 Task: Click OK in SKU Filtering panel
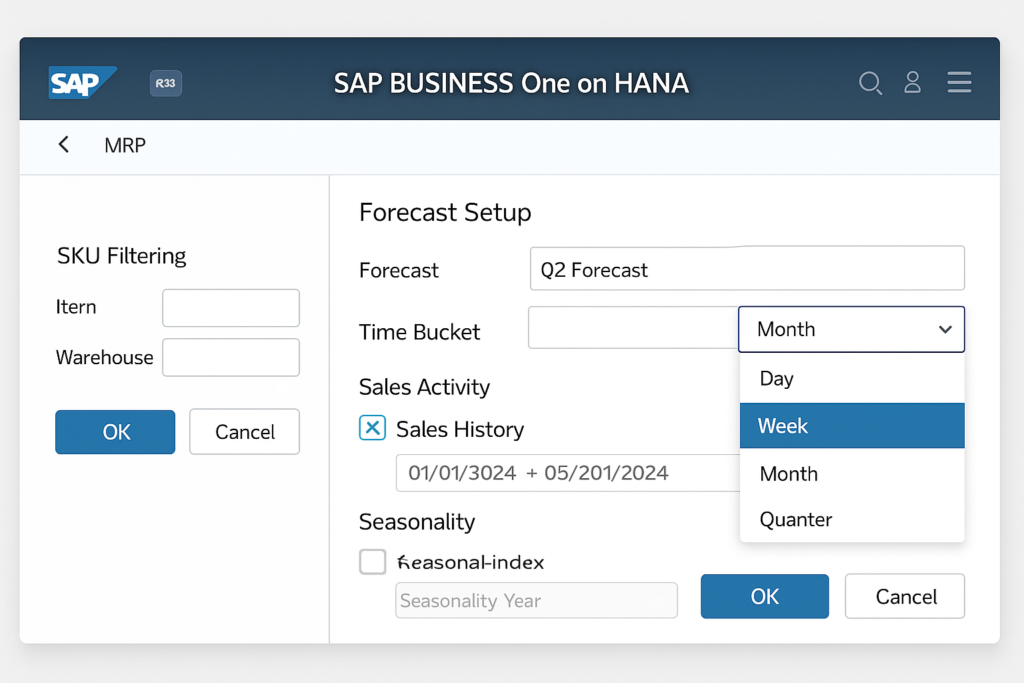click(115, 432)
